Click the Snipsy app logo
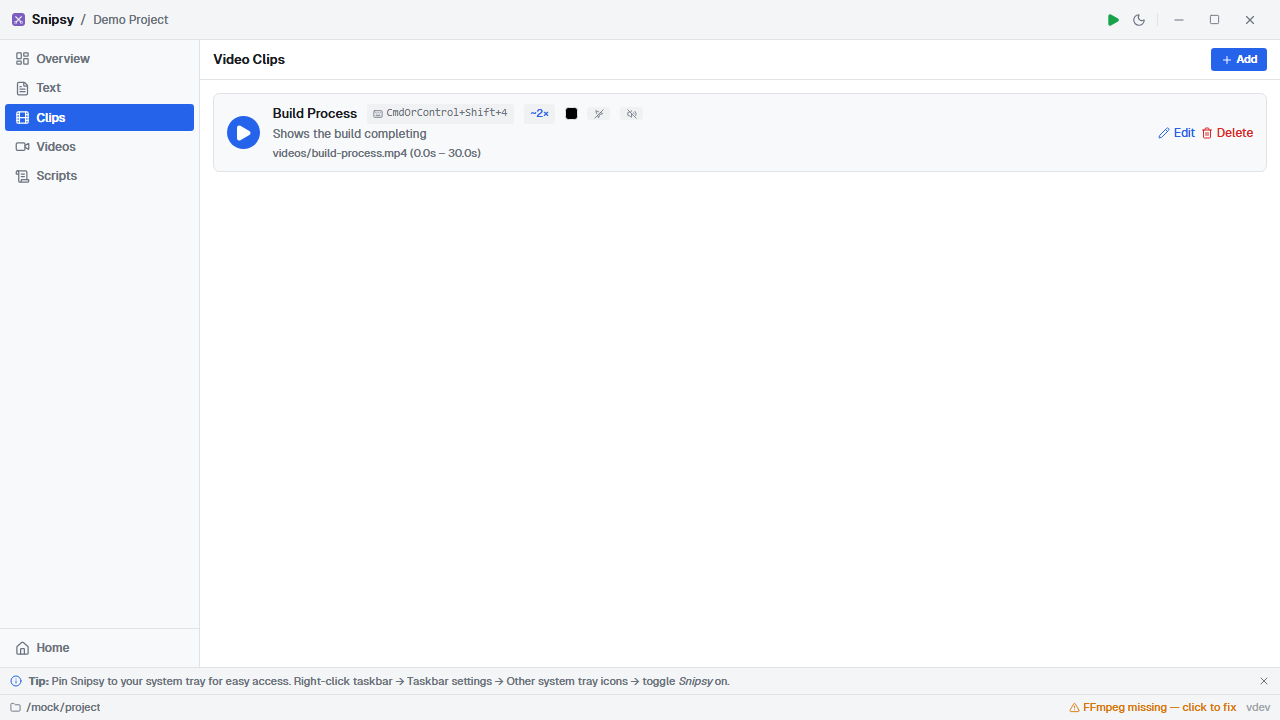 18,20
